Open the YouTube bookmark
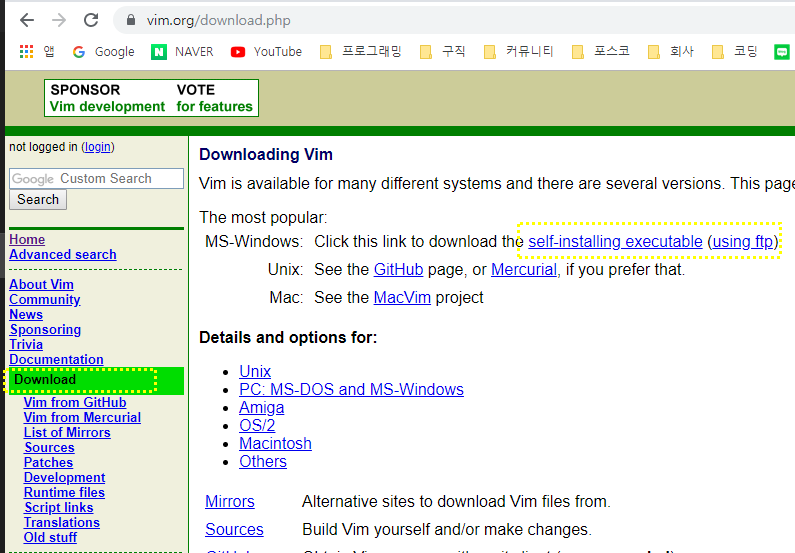Image resolution: width=795 pixels, height=553 pixels. point(266,52)
